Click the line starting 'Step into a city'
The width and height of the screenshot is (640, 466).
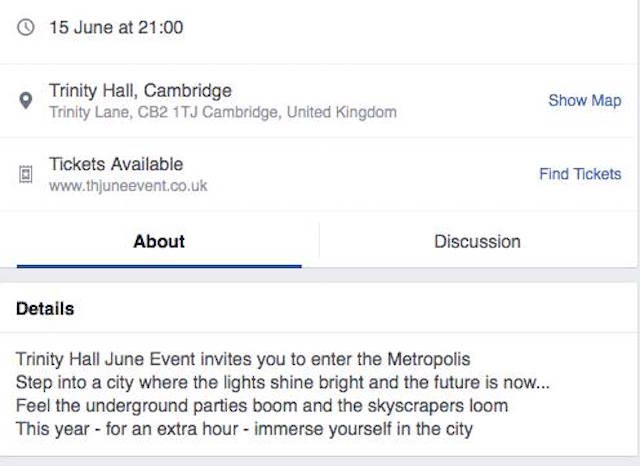(282, 383)
